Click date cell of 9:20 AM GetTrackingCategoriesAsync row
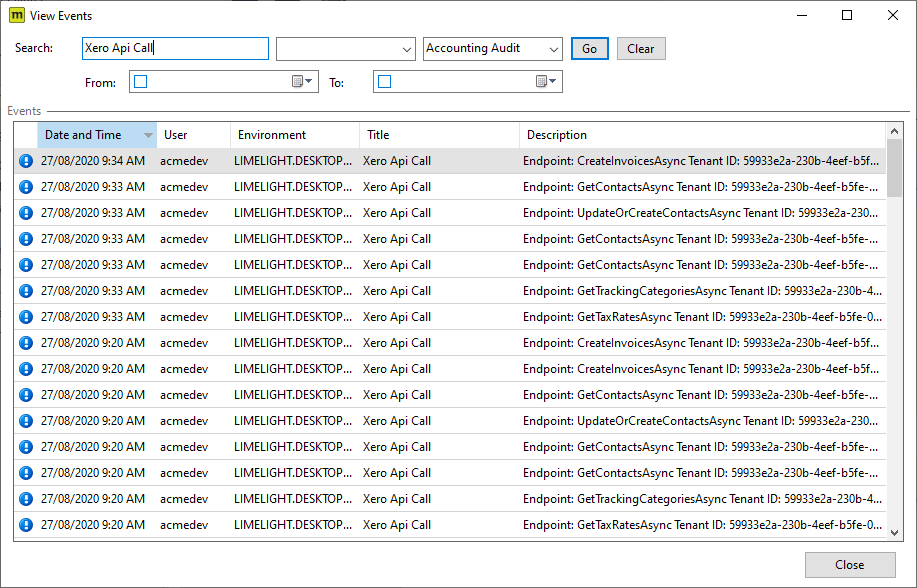Viewport: 917px width, 588px height. click(93, 499)
